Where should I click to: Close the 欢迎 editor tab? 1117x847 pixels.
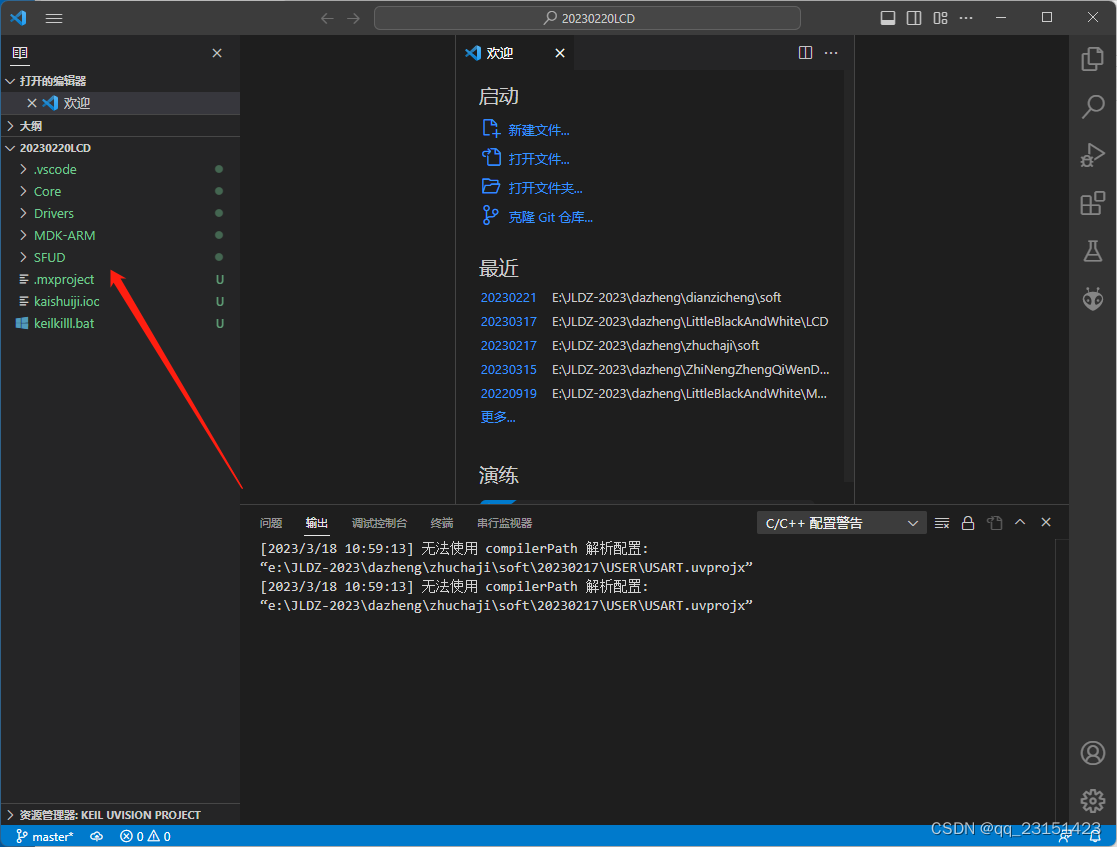pyautogui.click(x=560, y=53)
